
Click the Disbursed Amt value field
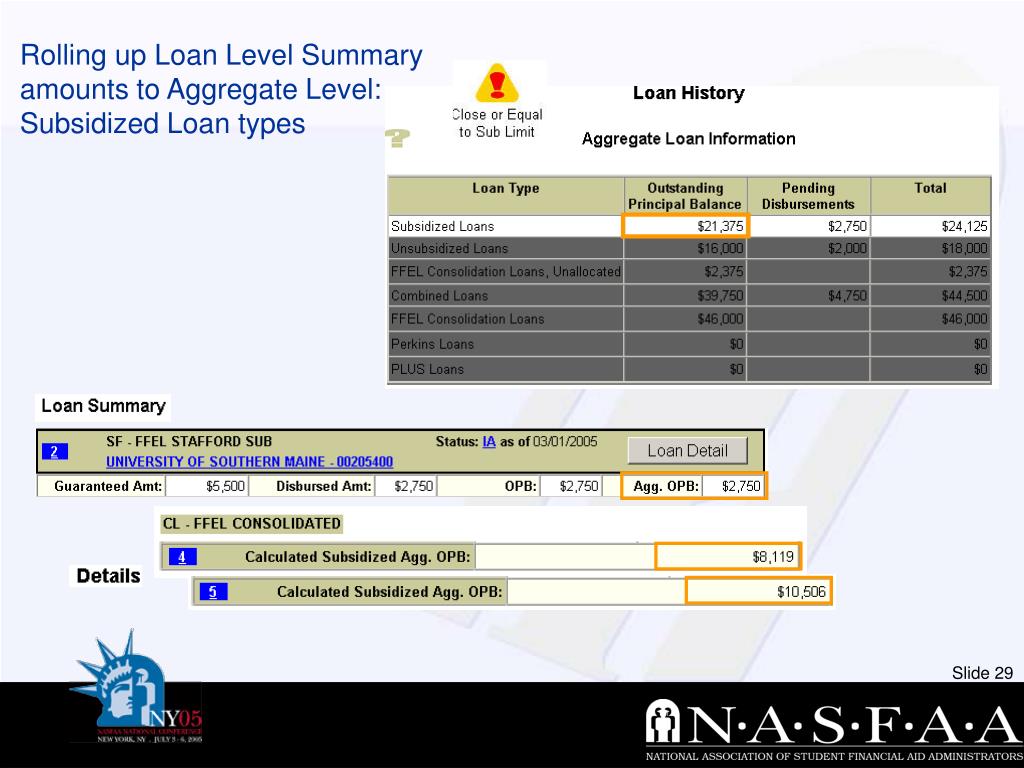[406, 486]
